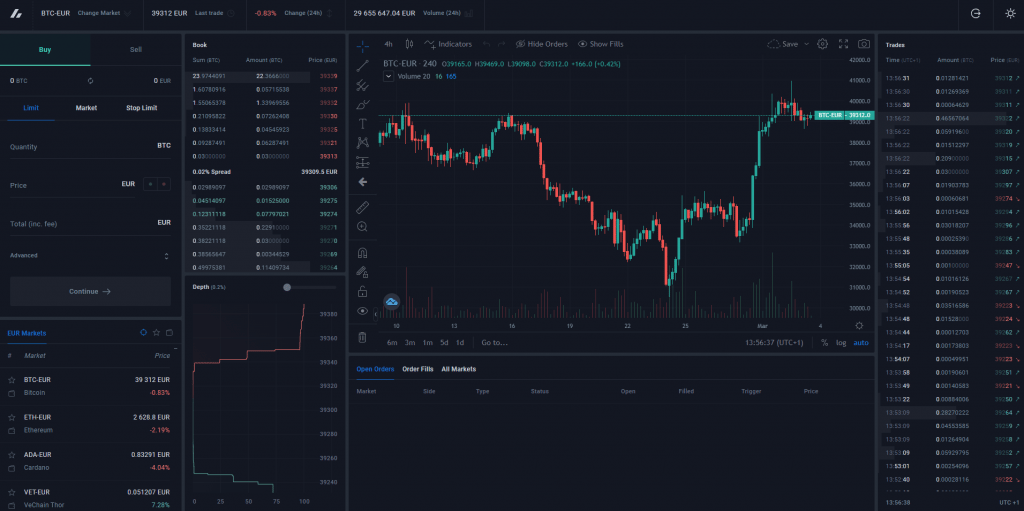The image size is (1024, 511).
Task: Toggle Show Fills on chart
Action: pos(600,44)
